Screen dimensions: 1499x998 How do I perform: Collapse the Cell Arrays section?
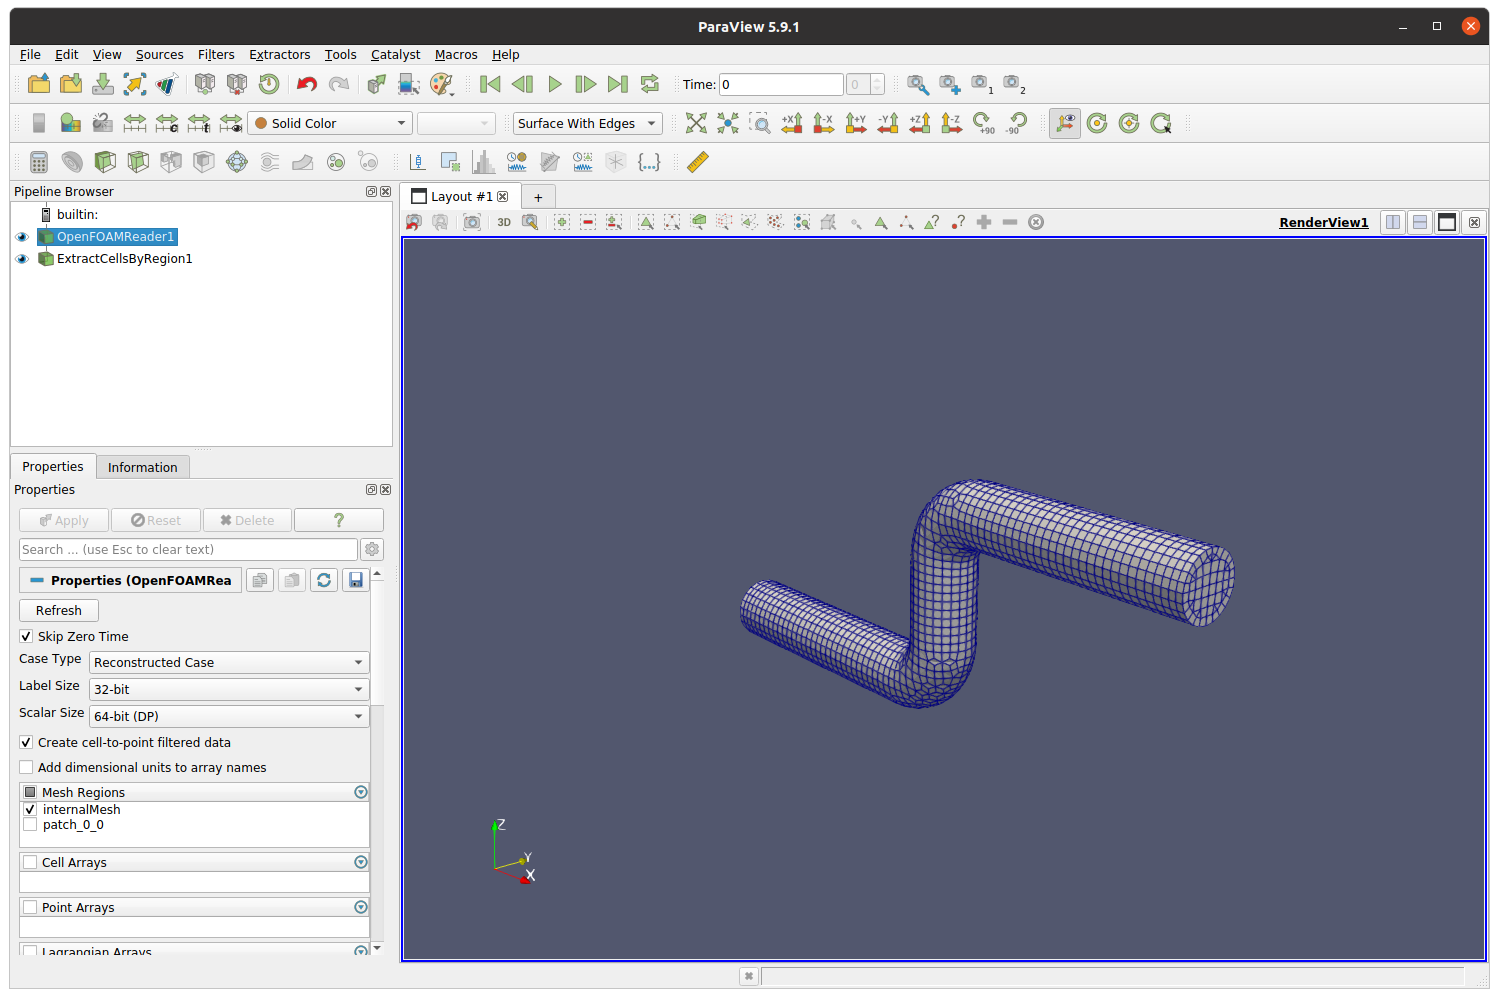click(x=361, y=862)
